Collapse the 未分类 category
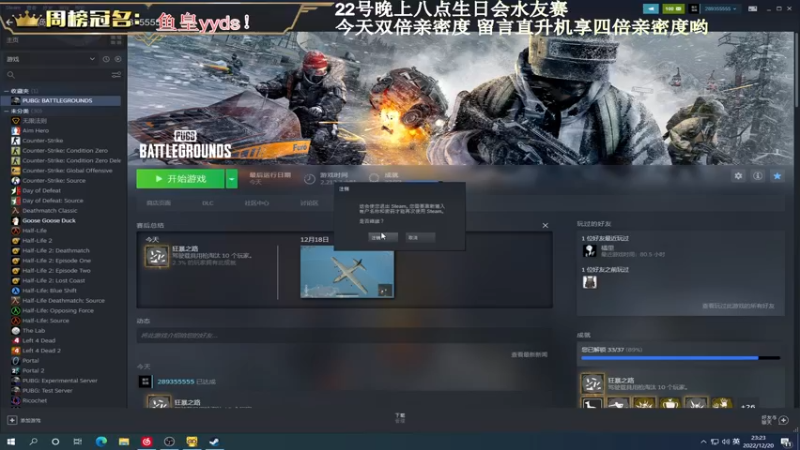The image size is (800, 450). tap(7, 111)
